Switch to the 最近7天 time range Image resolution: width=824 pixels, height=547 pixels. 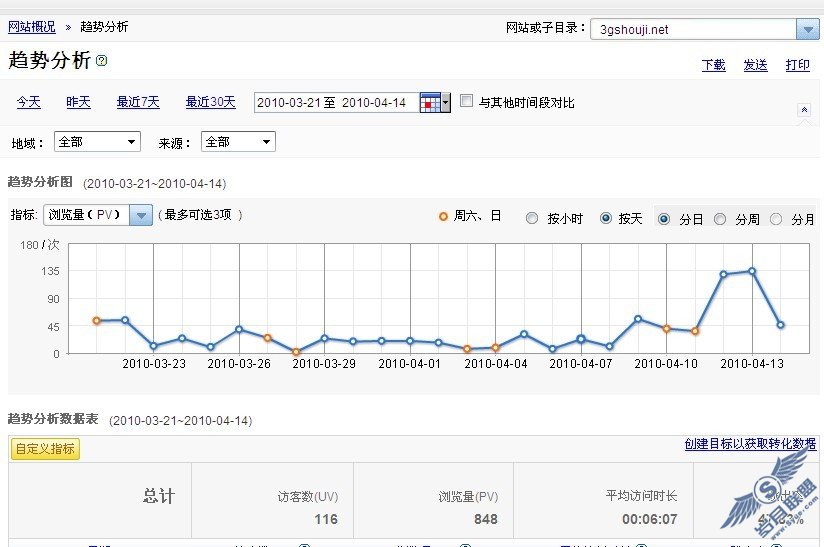[x=138, y=102]
